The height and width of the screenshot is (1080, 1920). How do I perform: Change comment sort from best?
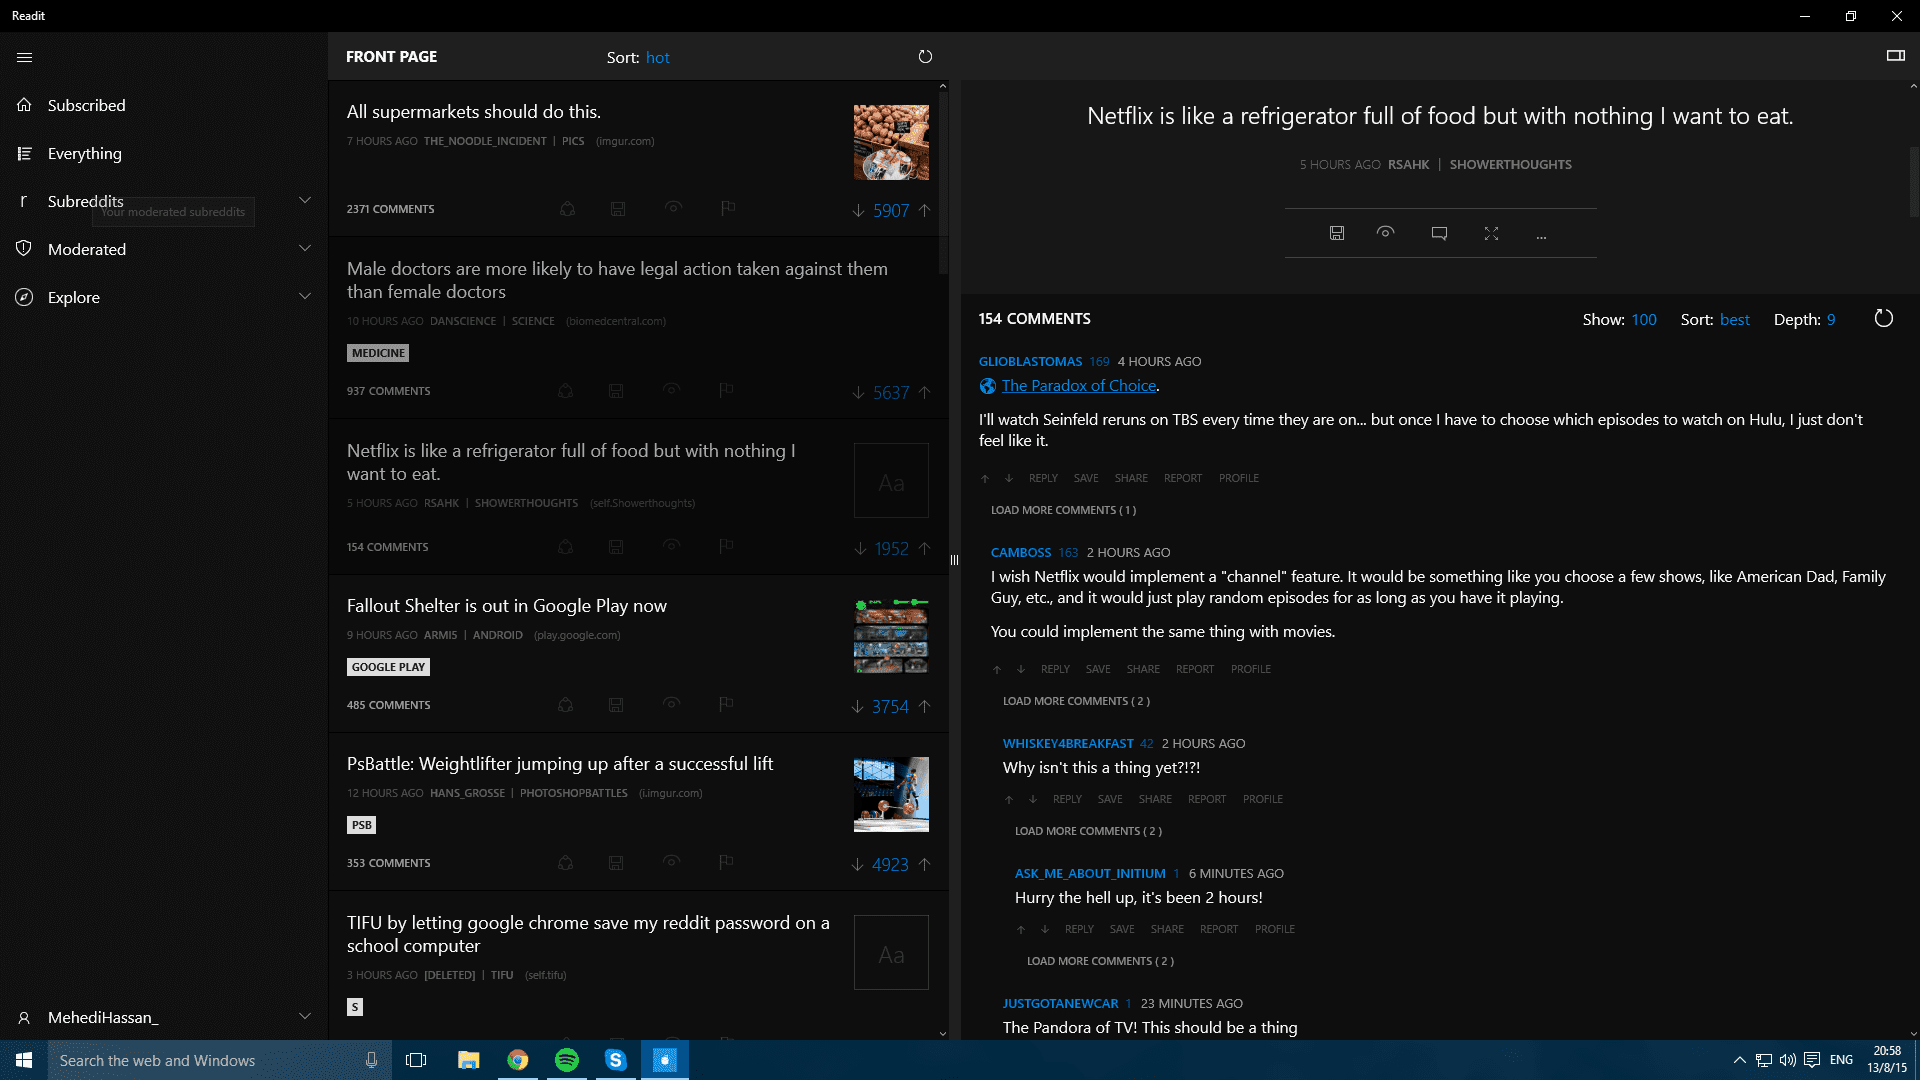[1735, 320]
